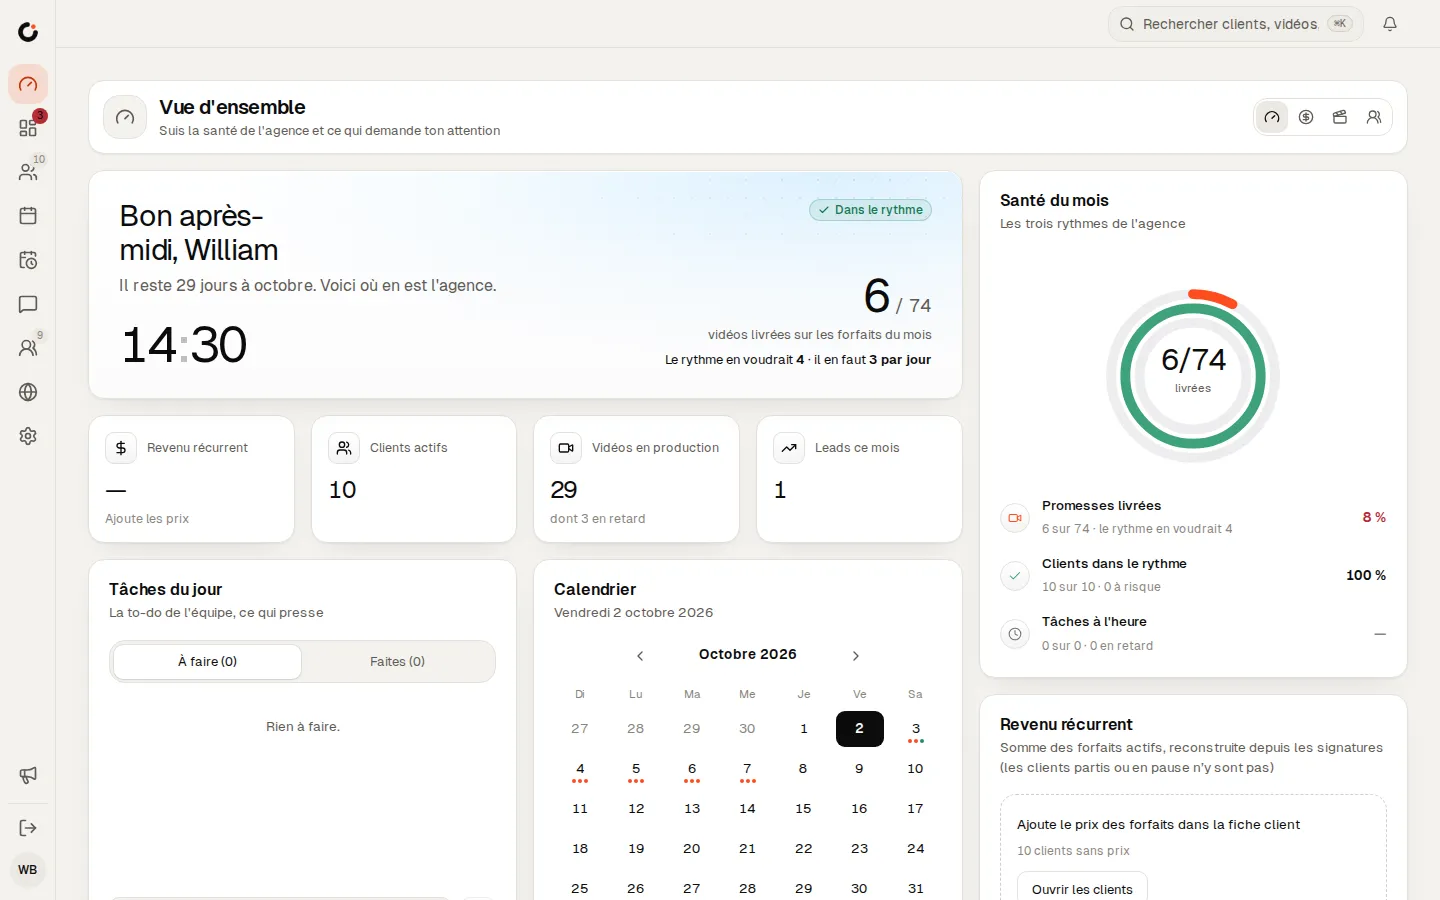Image resolution: width=1440 pixels, height=900 pixels.
Task: Click the 6/74 livrées progress ring
Action: (1193, 375)
